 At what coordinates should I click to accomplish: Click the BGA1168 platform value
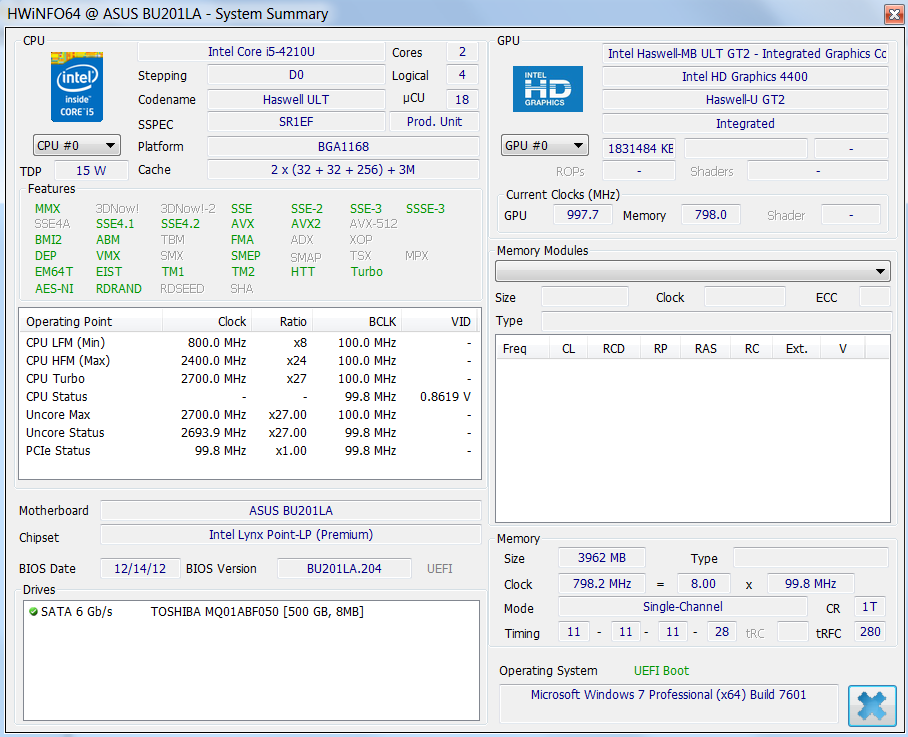point(343,146)
